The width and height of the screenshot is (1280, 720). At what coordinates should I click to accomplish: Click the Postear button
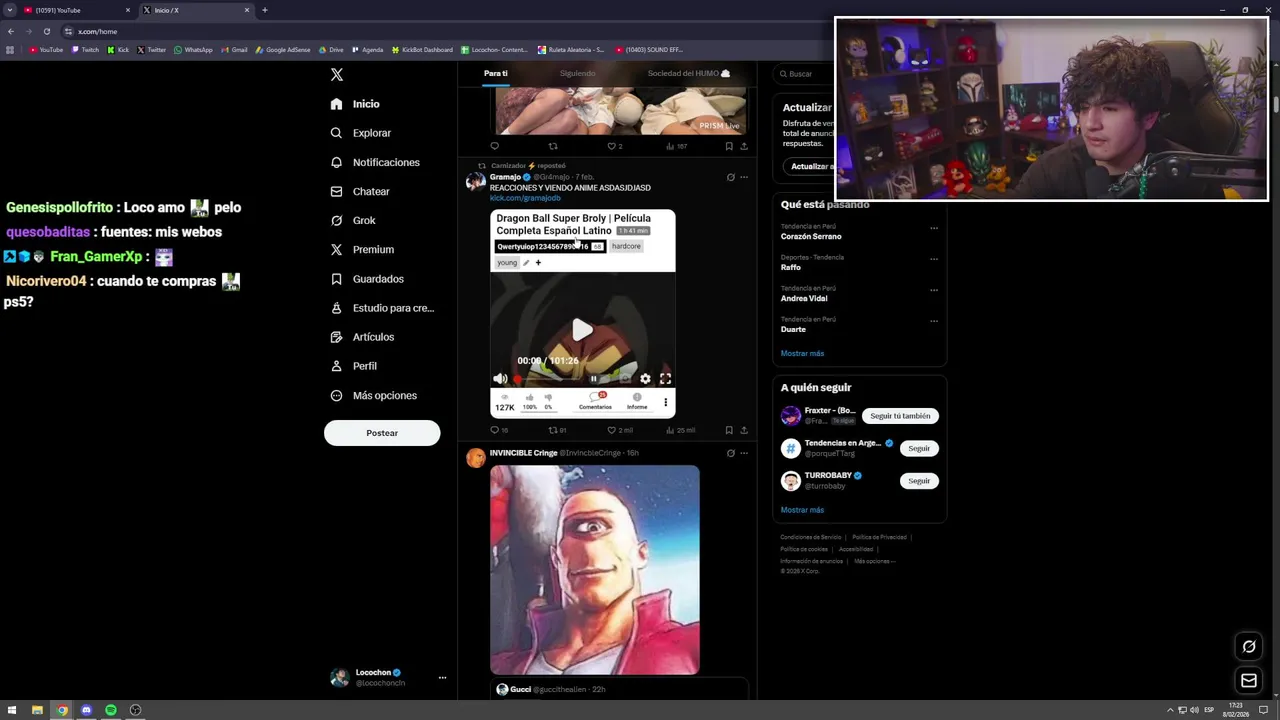click(382, 433)
